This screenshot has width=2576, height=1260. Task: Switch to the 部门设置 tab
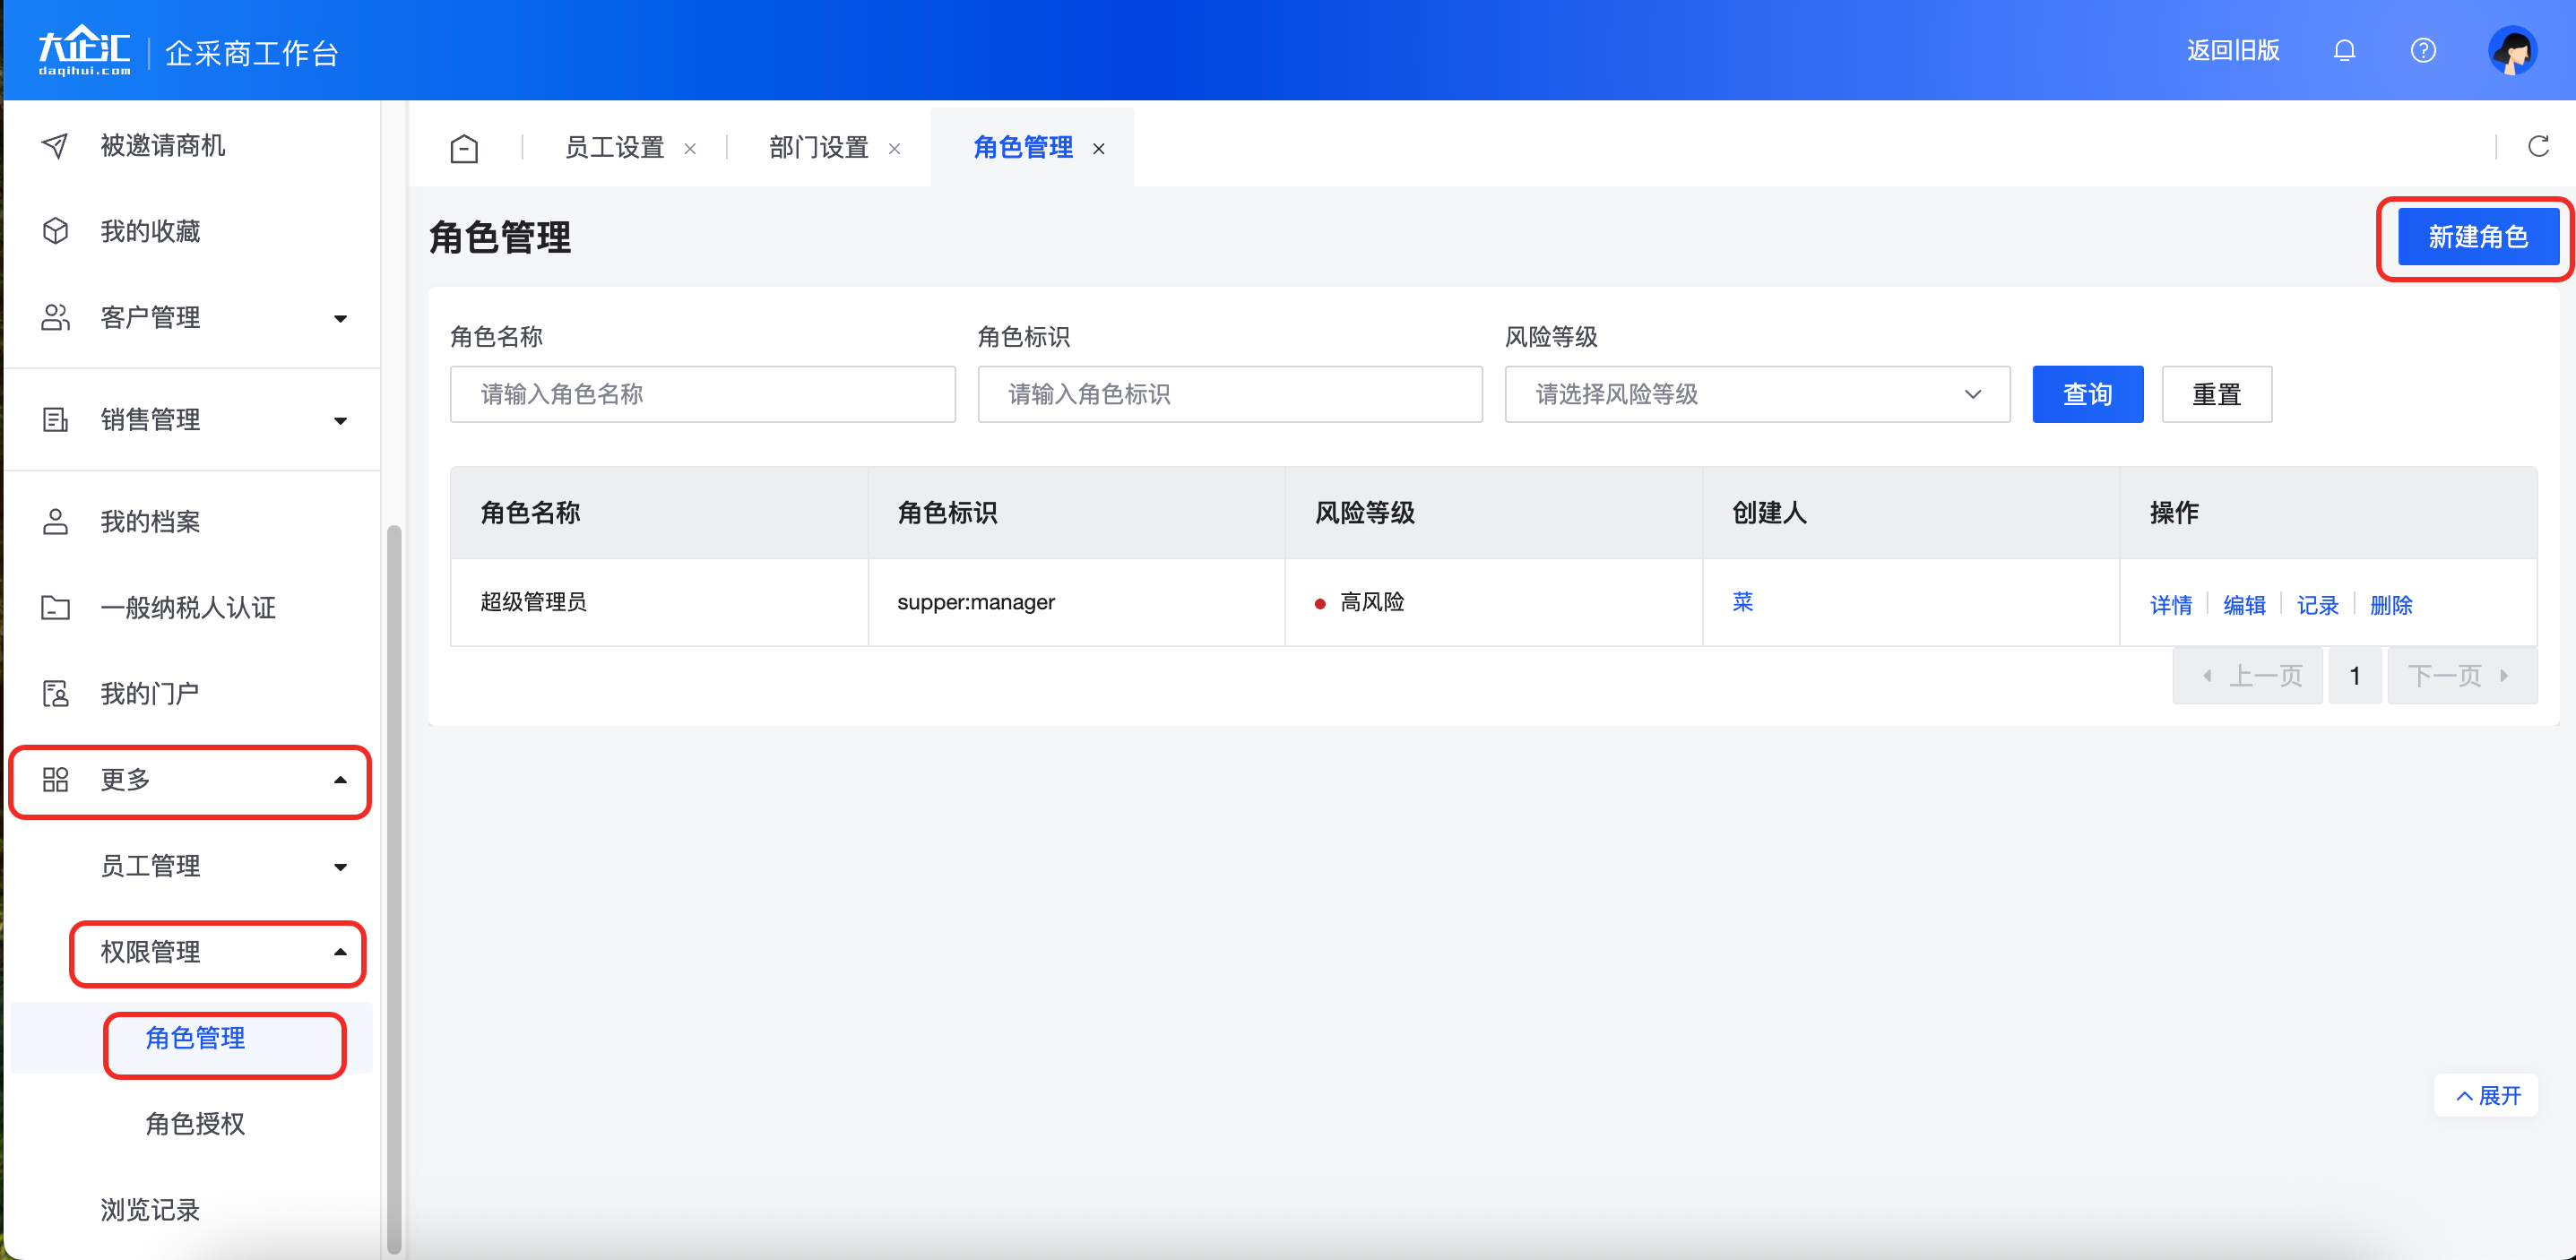(818, 148)
